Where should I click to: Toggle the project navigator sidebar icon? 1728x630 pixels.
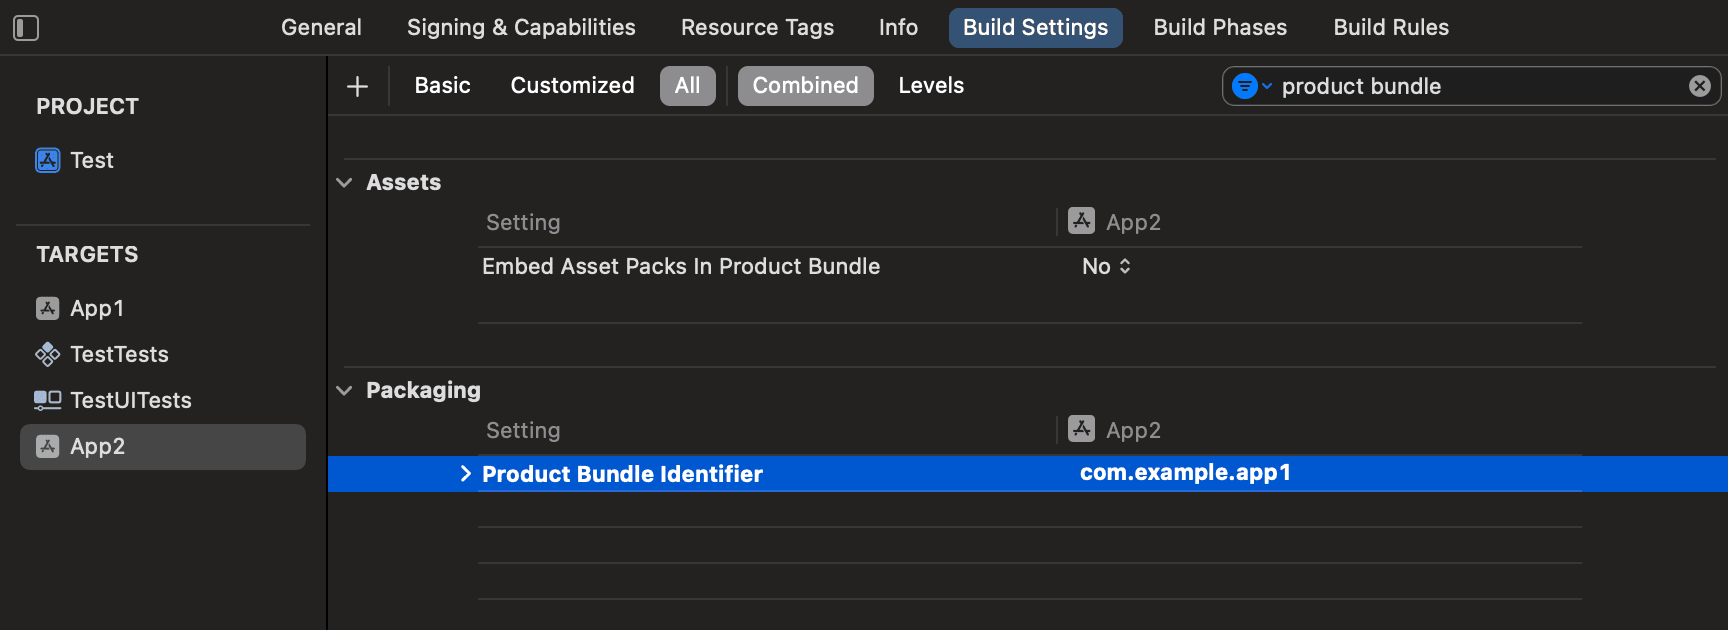tap(26, 28)
